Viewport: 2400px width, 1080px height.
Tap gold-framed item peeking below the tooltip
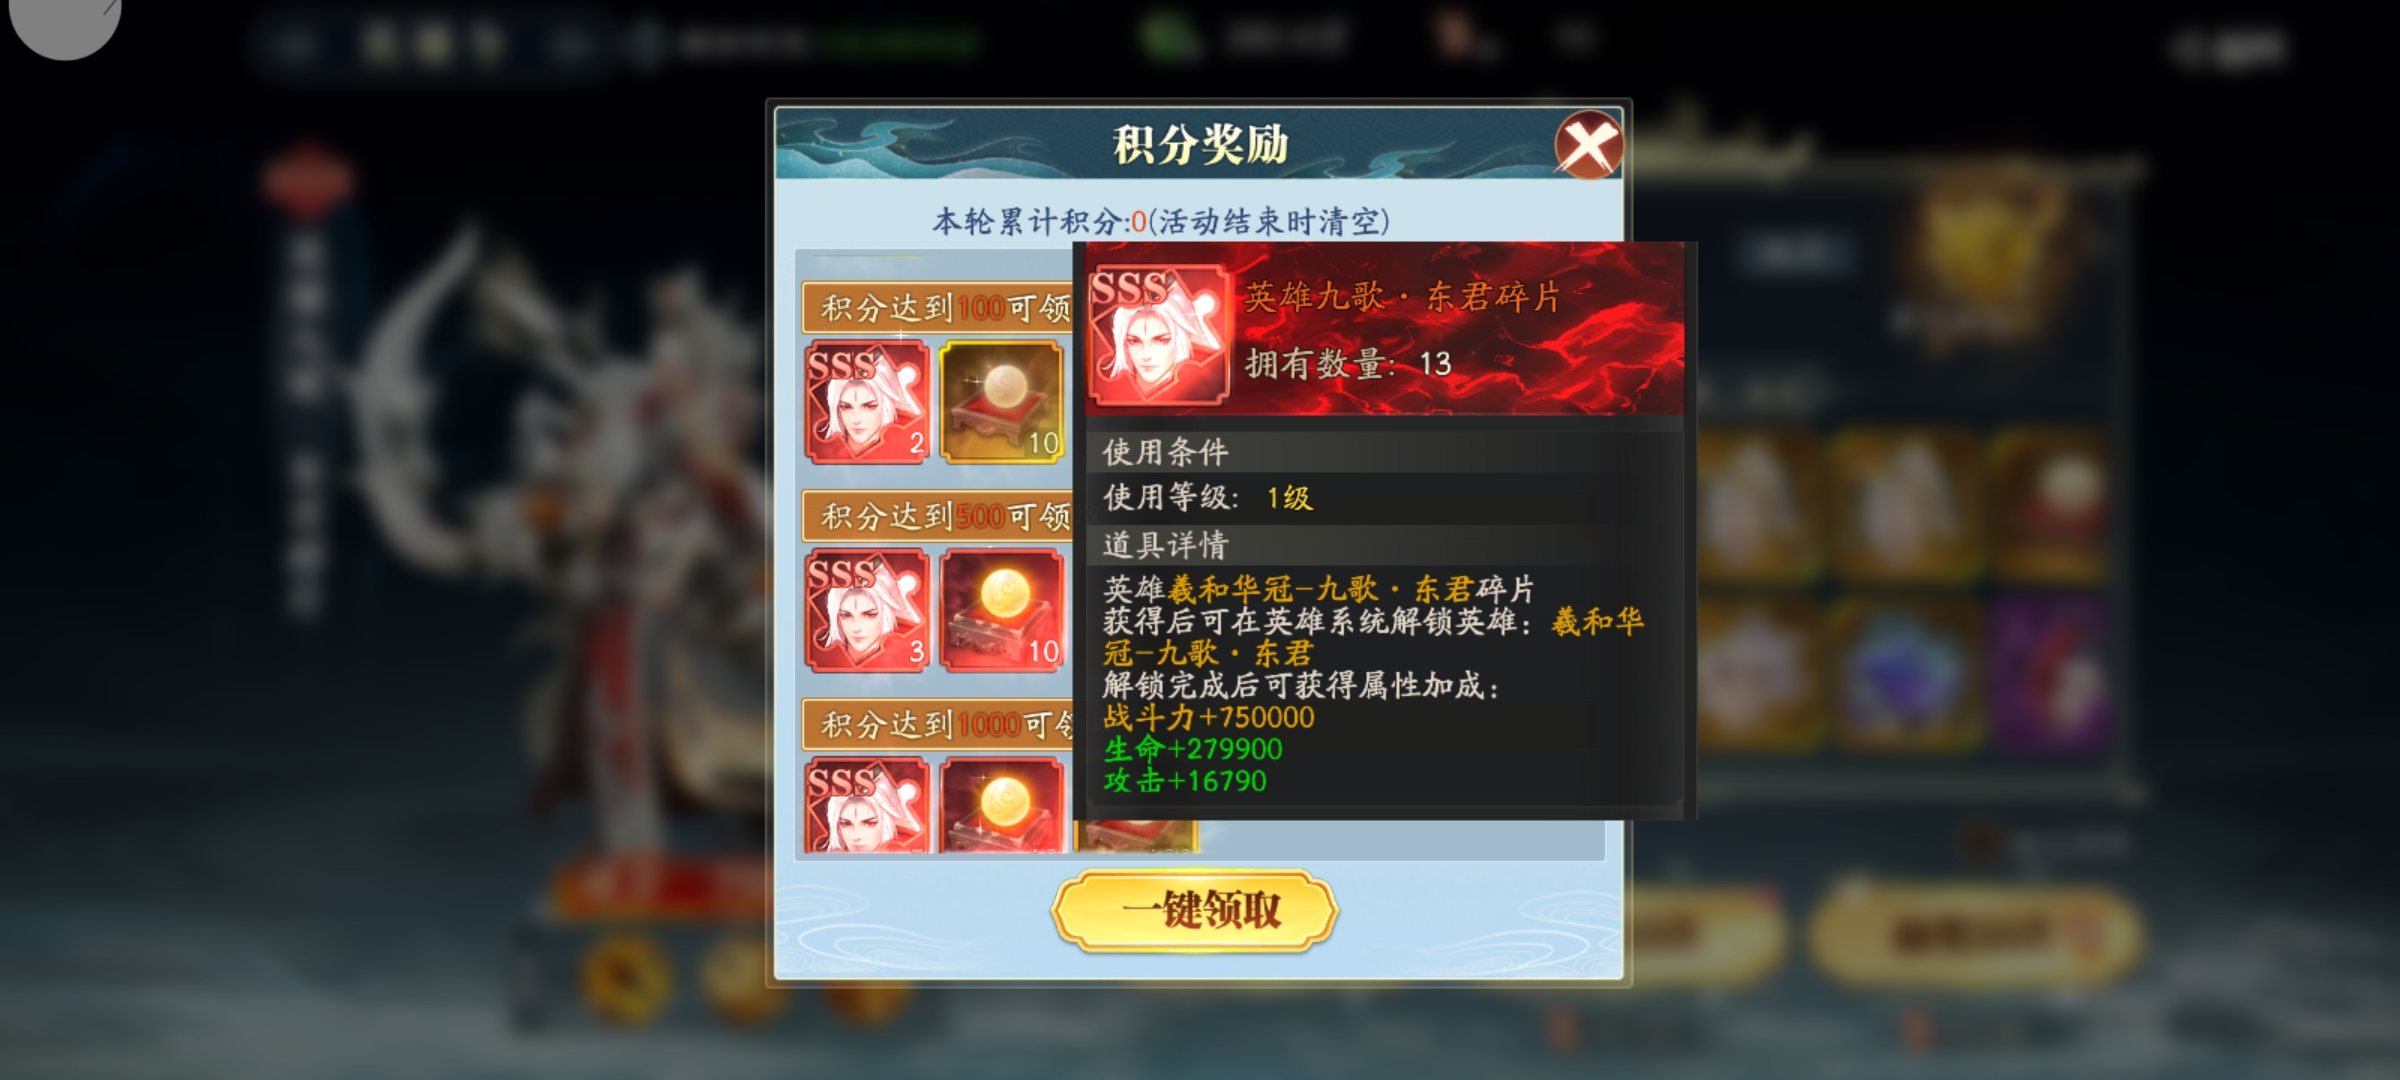(x=1136, y=836)
